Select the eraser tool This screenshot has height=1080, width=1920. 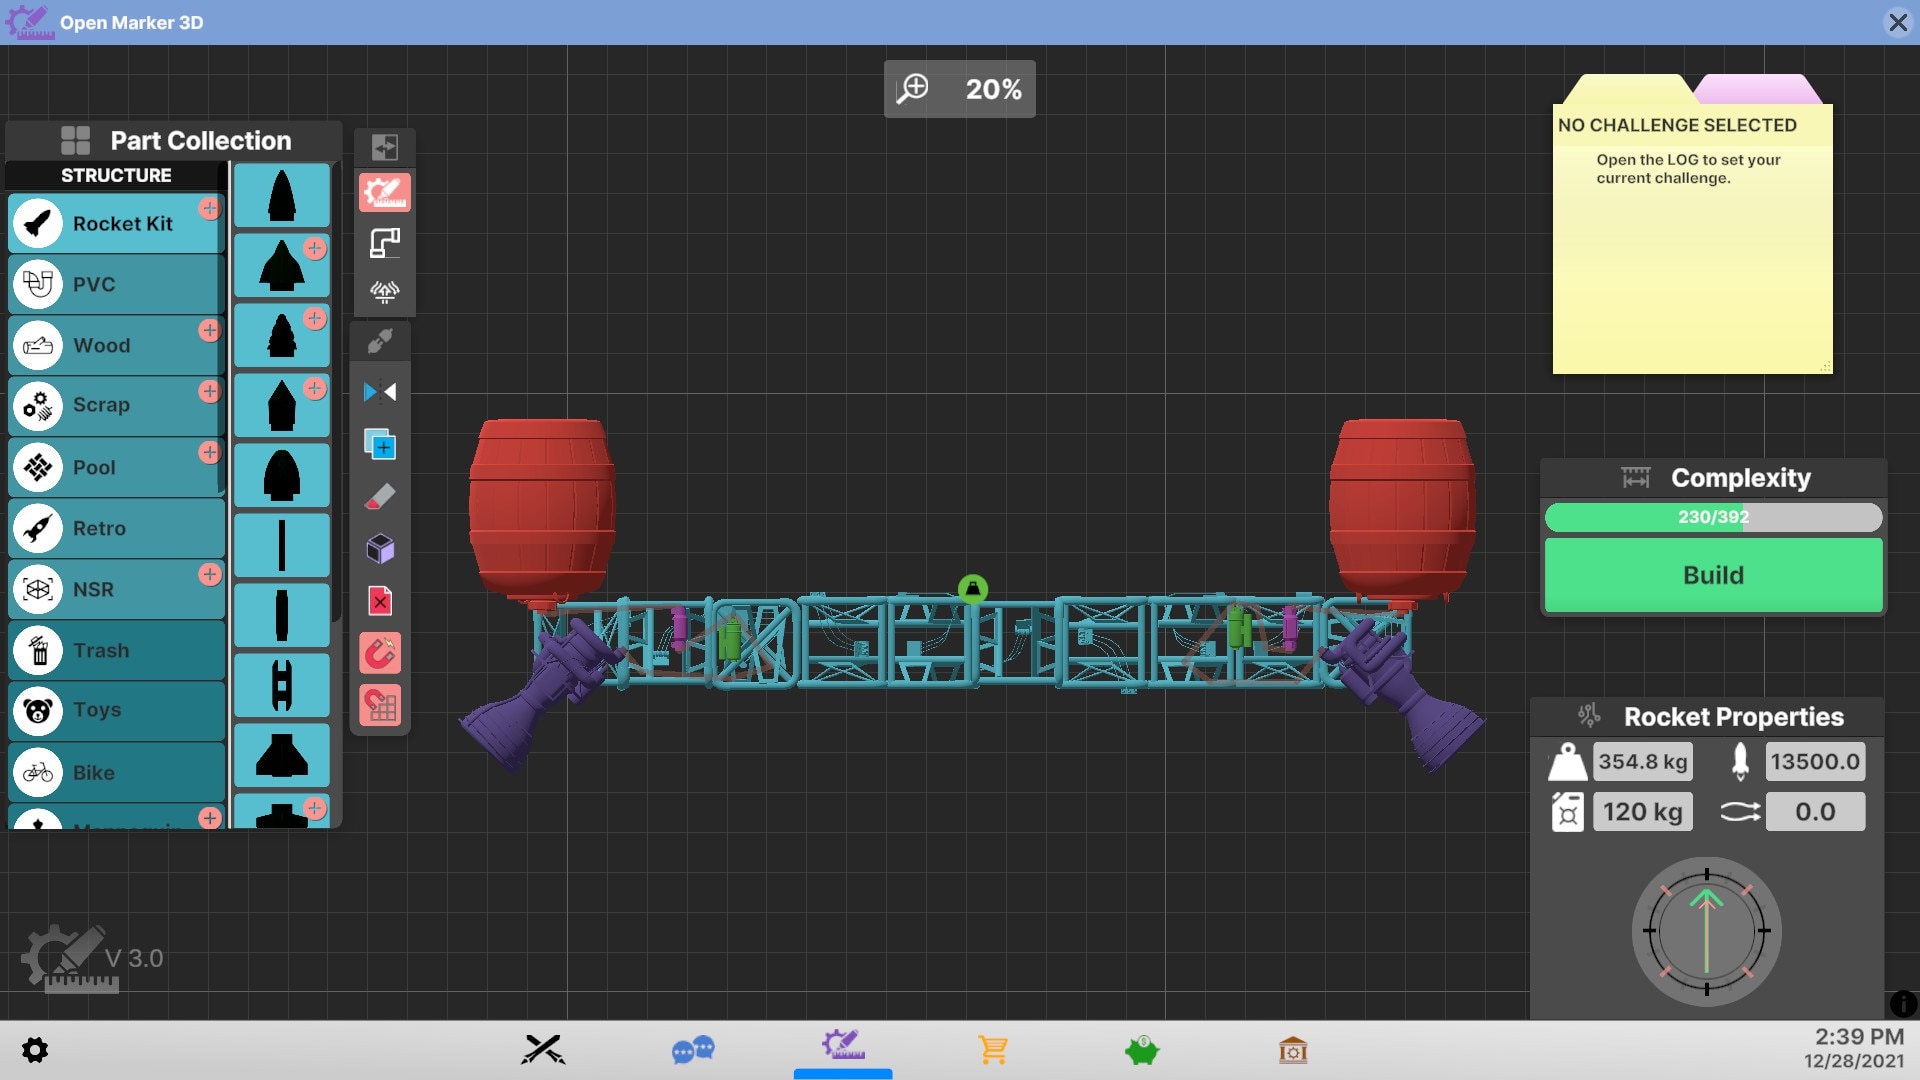tap(380, 497)
